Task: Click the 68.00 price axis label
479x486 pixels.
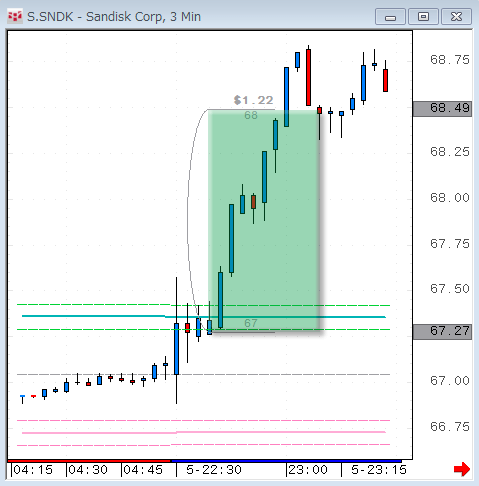Action: point(450,198)
